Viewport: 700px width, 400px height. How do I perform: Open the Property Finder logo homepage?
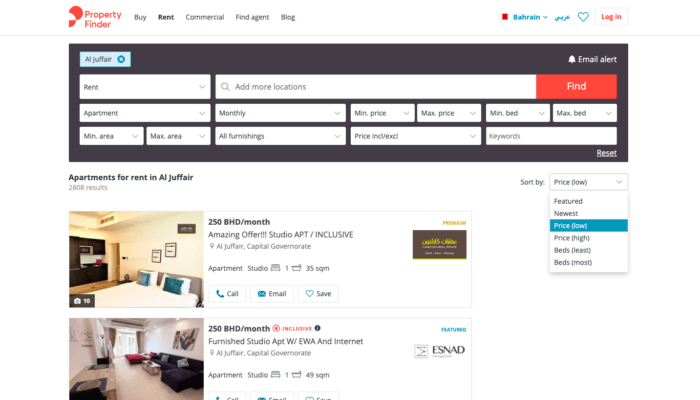click(95, 17)
